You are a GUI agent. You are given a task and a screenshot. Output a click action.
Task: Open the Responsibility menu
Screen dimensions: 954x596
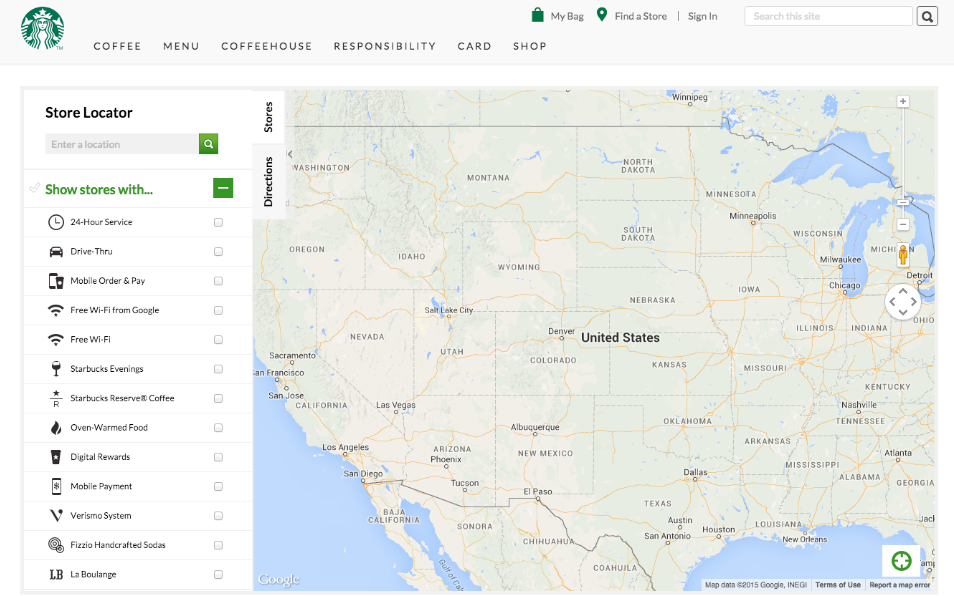coord(385,46)
